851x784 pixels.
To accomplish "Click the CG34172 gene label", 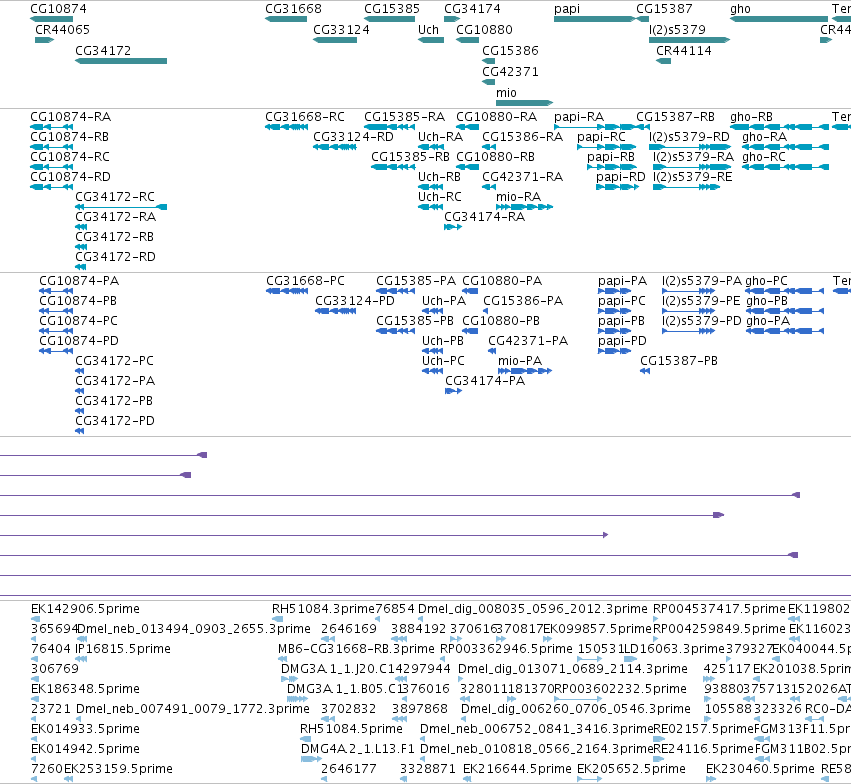I will pyautogui.click(x=103, y=51).
